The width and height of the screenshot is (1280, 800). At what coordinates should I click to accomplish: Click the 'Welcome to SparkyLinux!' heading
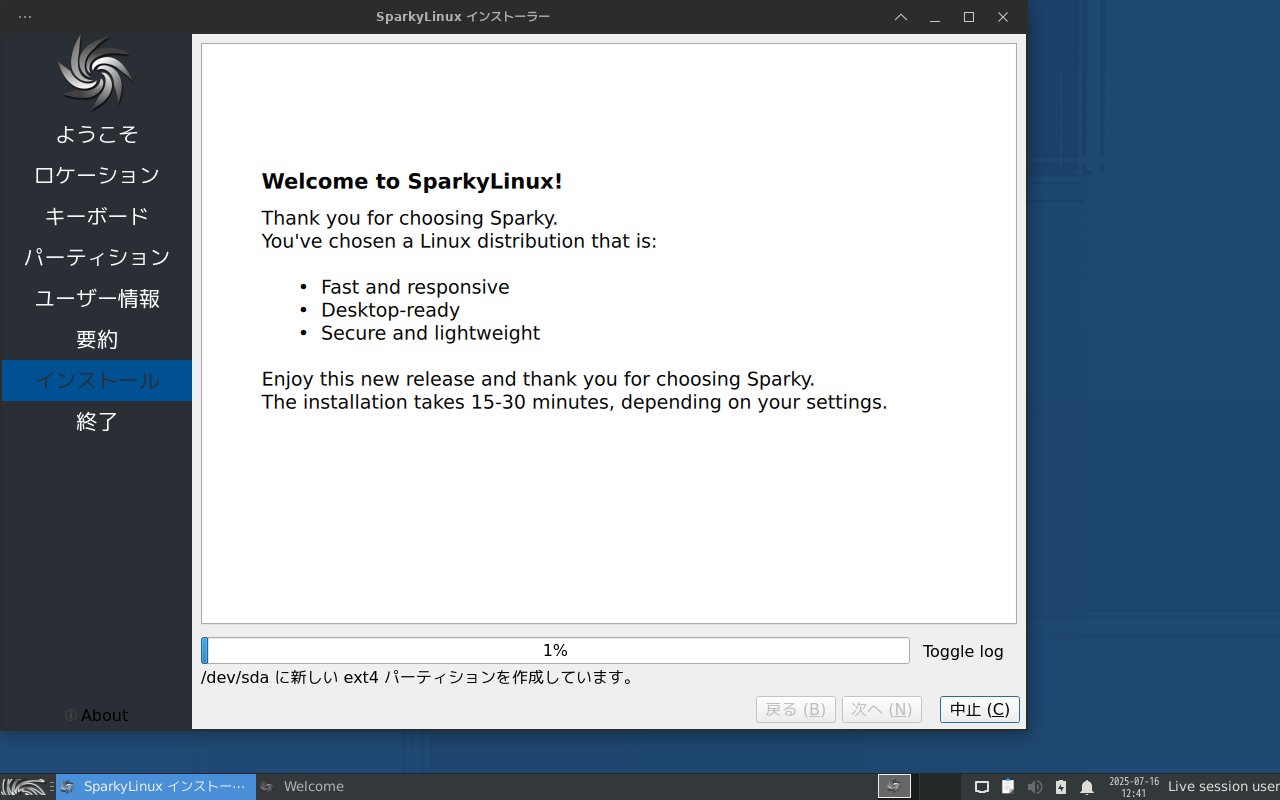coord(412,181)
